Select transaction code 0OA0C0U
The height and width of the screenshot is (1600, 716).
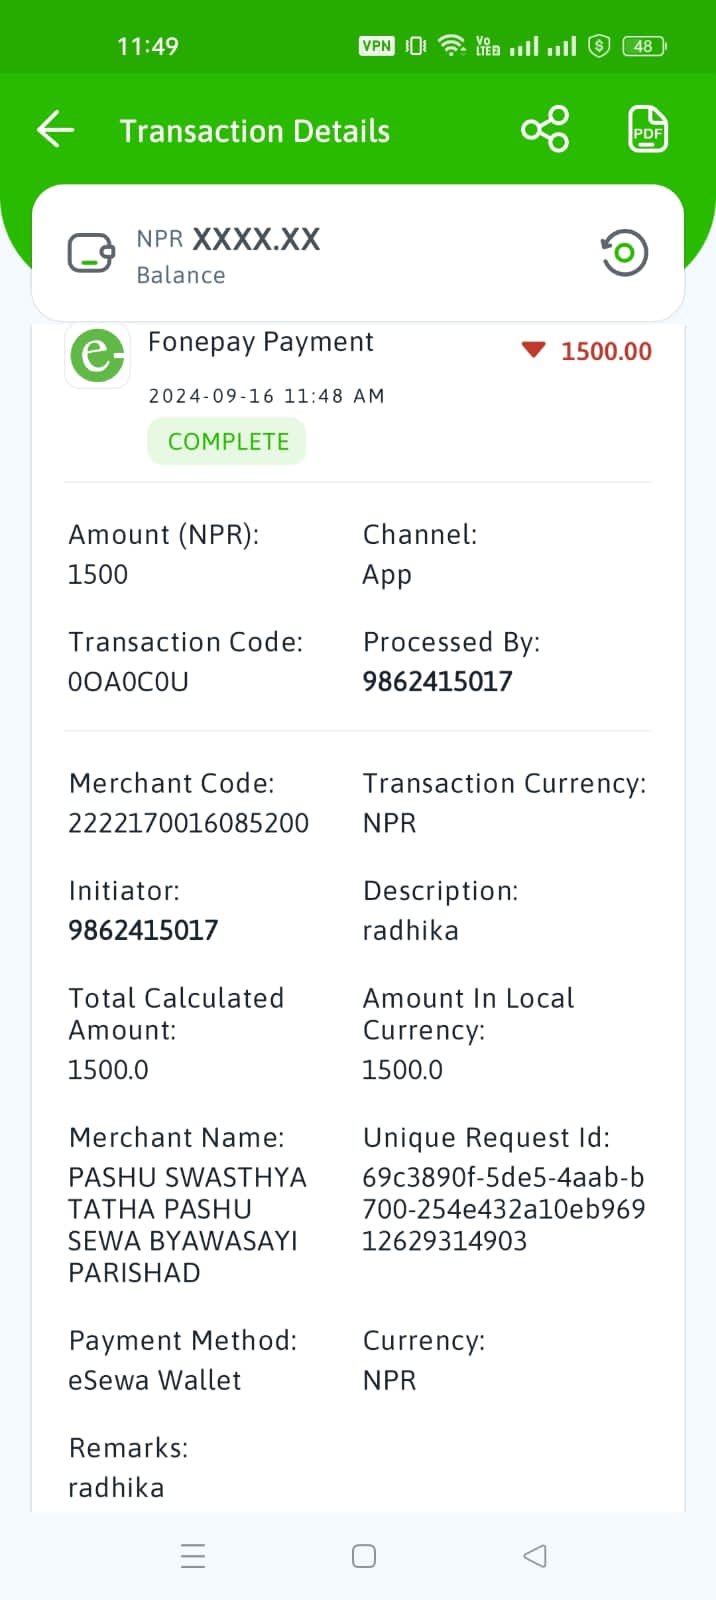point(128,682)
